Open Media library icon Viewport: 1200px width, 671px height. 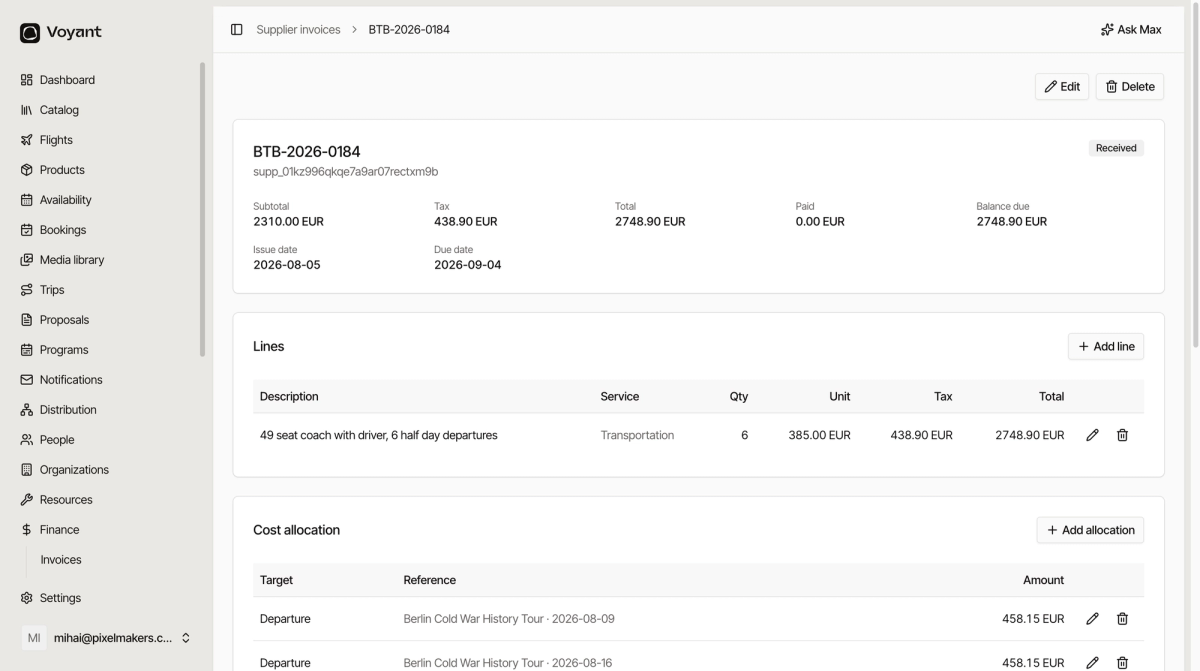27,260
